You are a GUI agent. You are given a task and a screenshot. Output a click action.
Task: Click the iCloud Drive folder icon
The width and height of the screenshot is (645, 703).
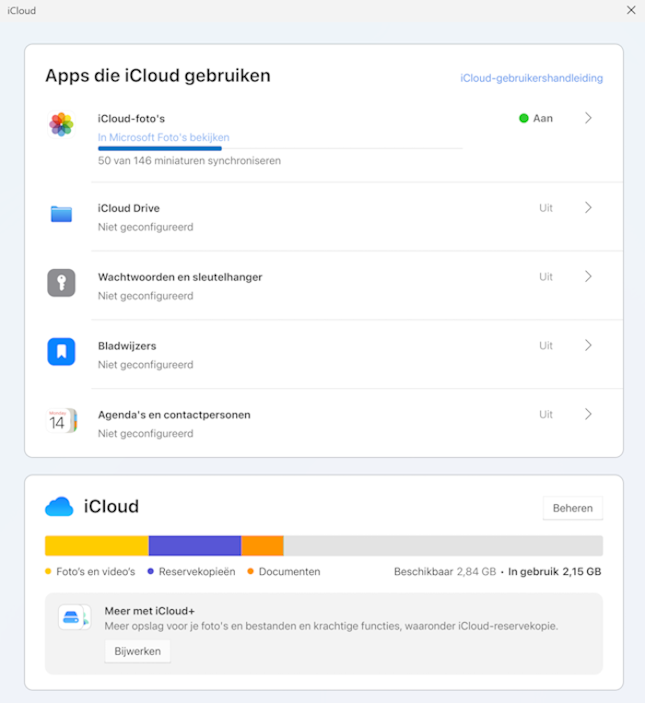(61, 214)
